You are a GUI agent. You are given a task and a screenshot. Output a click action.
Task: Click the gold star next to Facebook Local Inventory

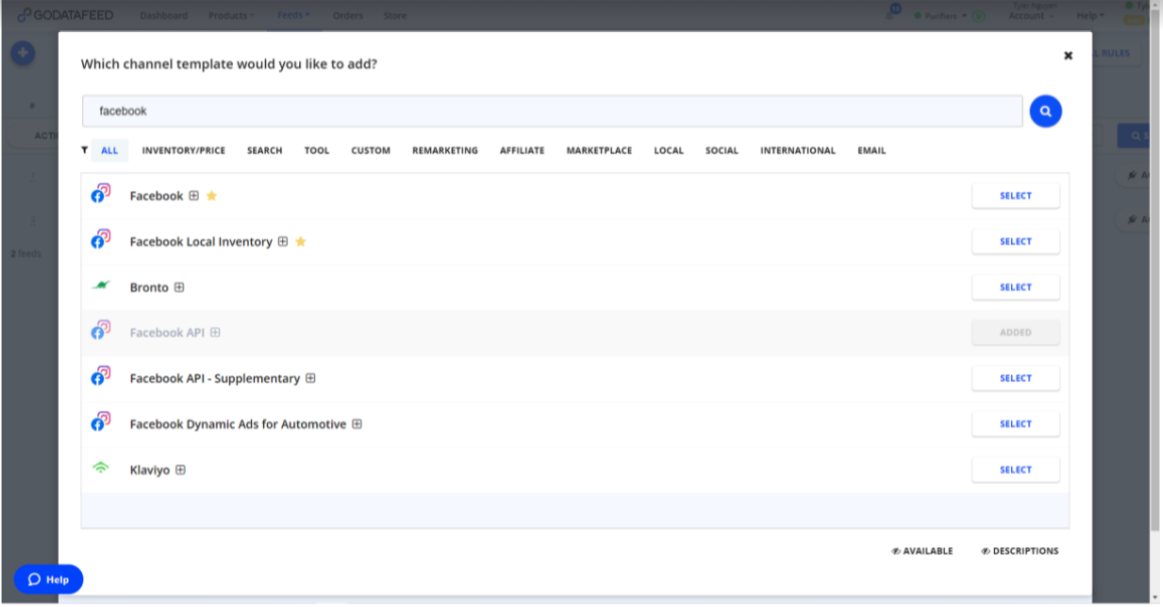(x=300, y=241)
